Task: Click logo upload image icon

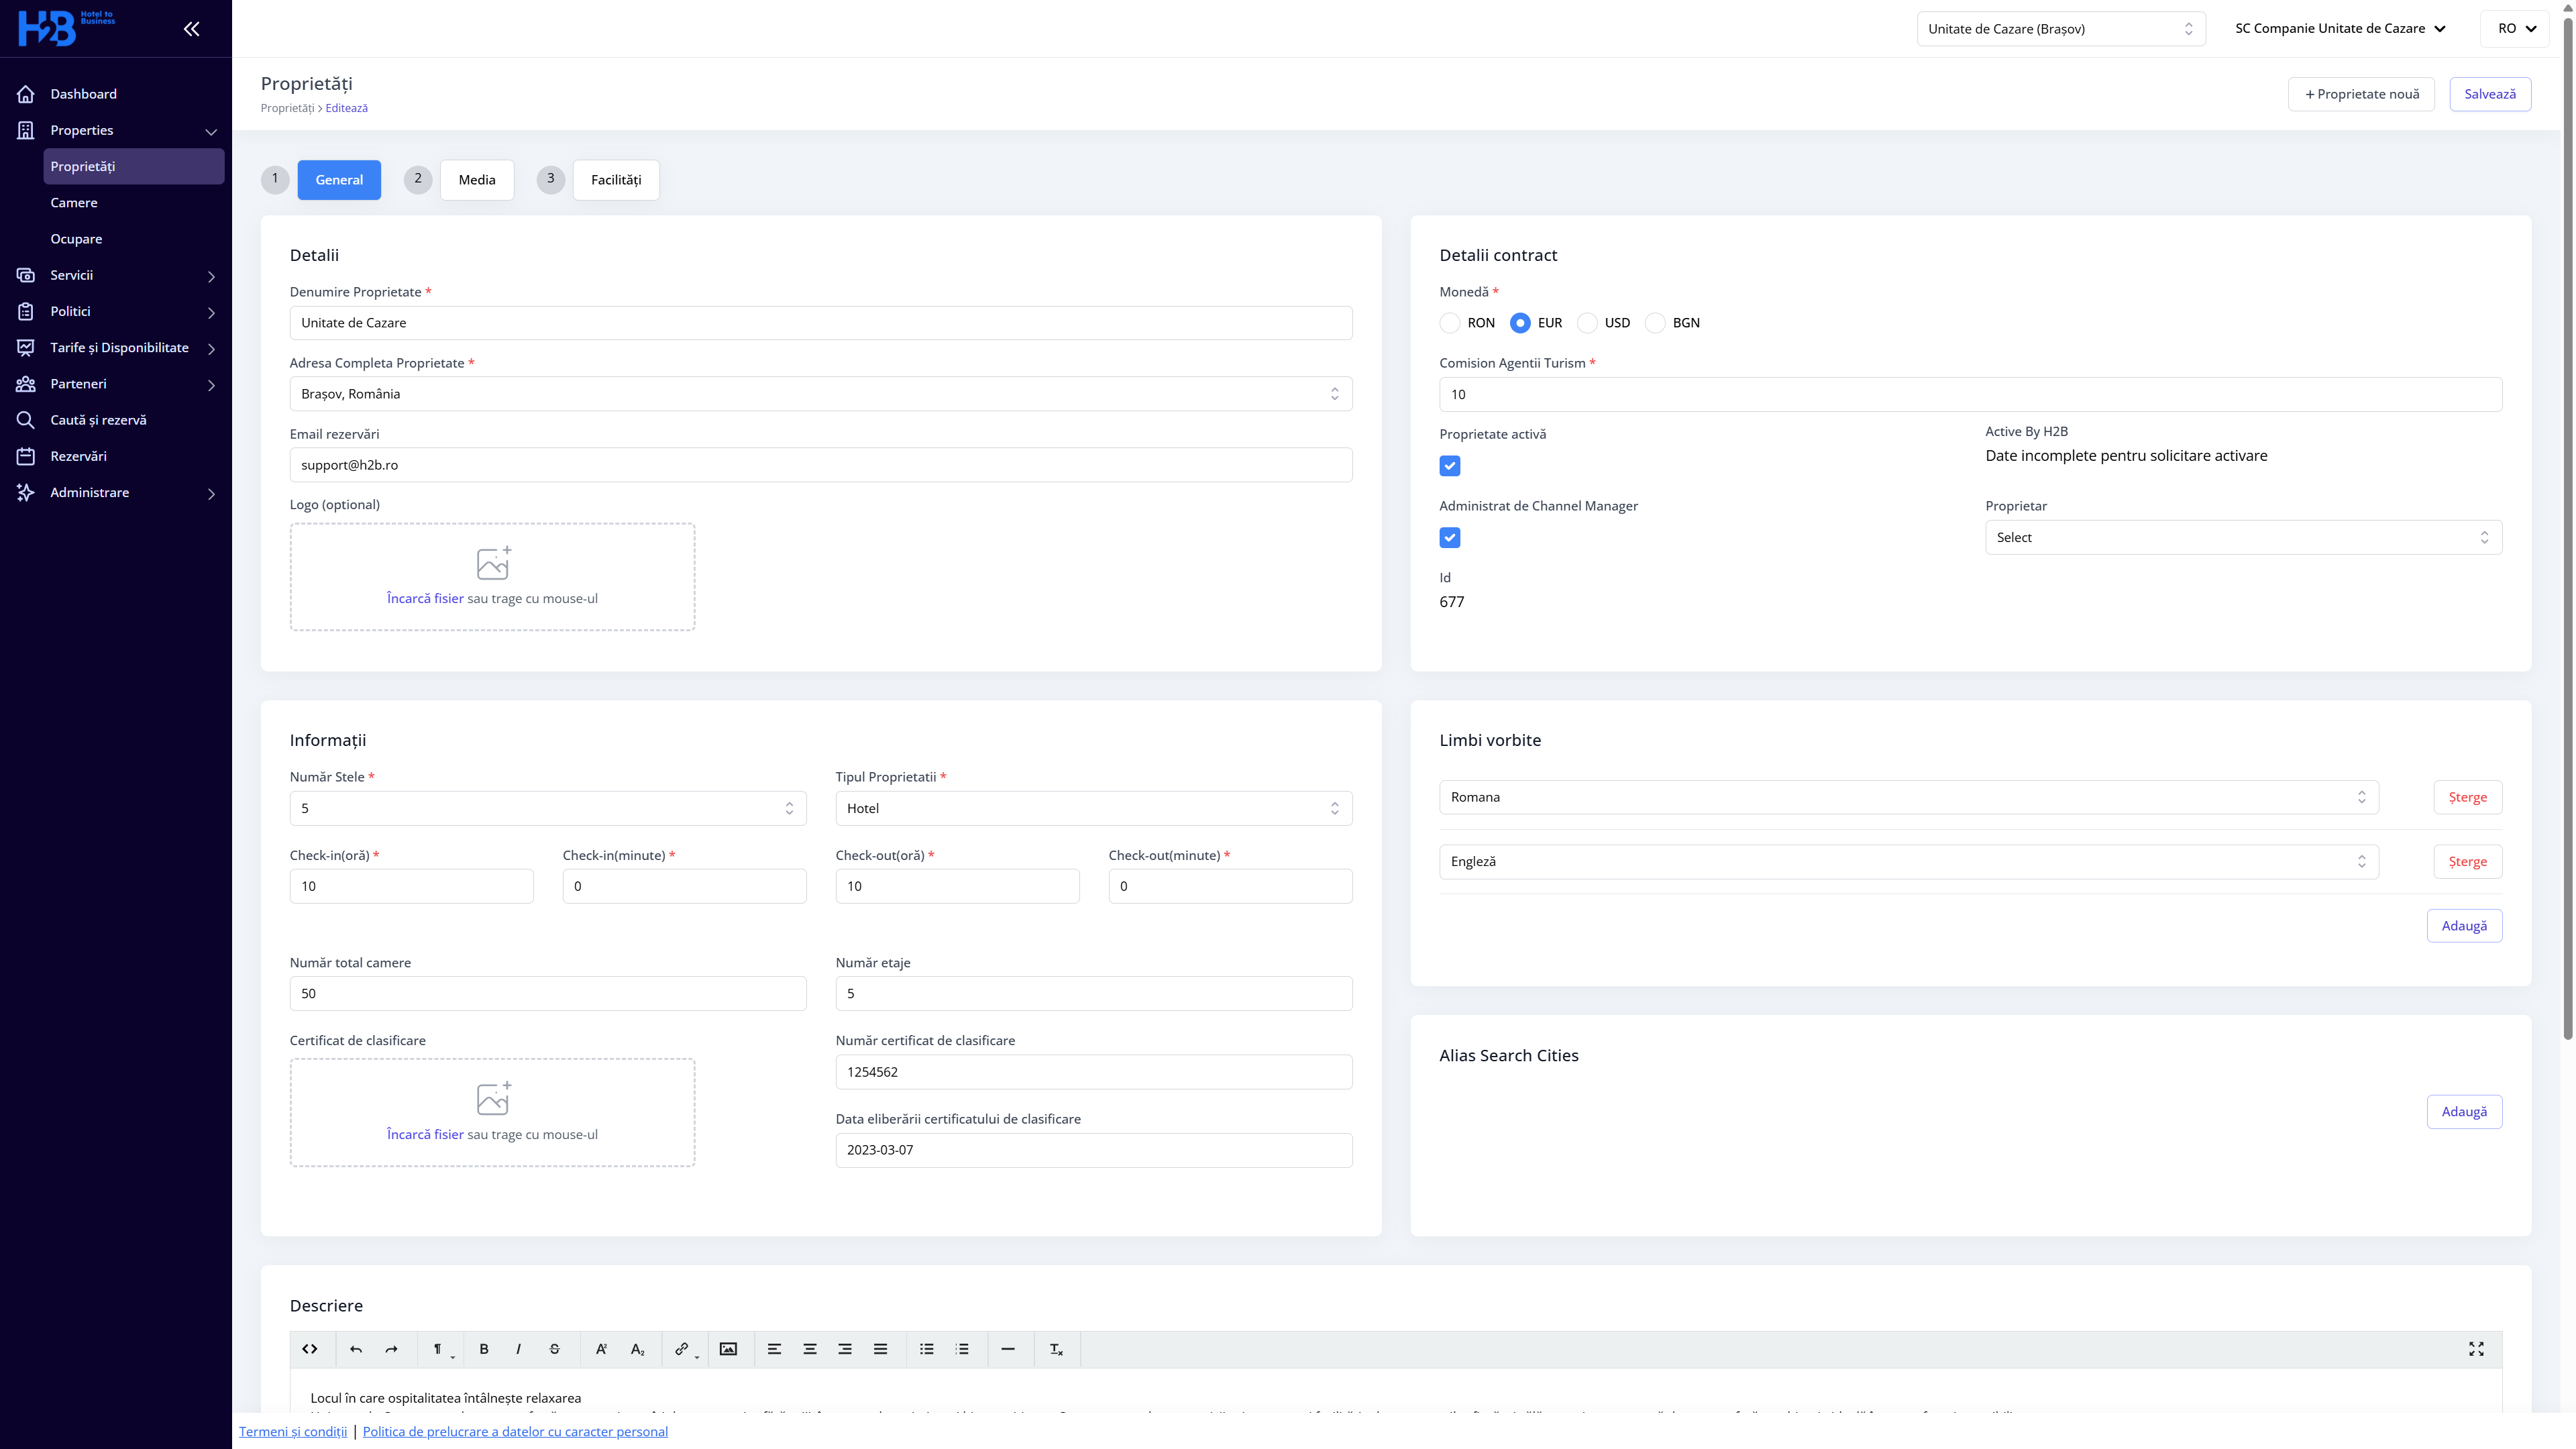Action: (x=493, y=563)
